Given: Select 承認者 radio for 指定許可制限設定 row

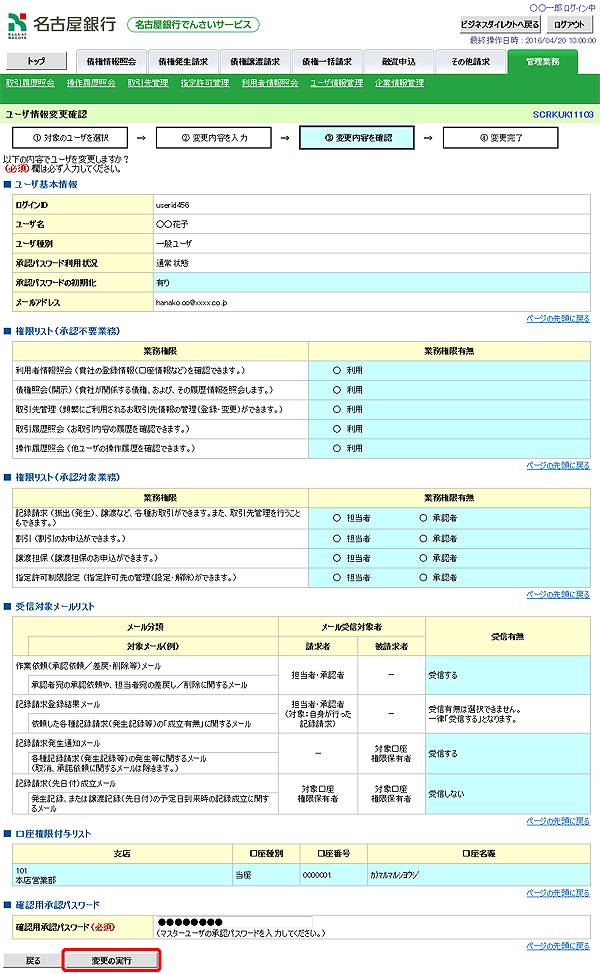Looking at the screenshot, I should click(423, 577).
